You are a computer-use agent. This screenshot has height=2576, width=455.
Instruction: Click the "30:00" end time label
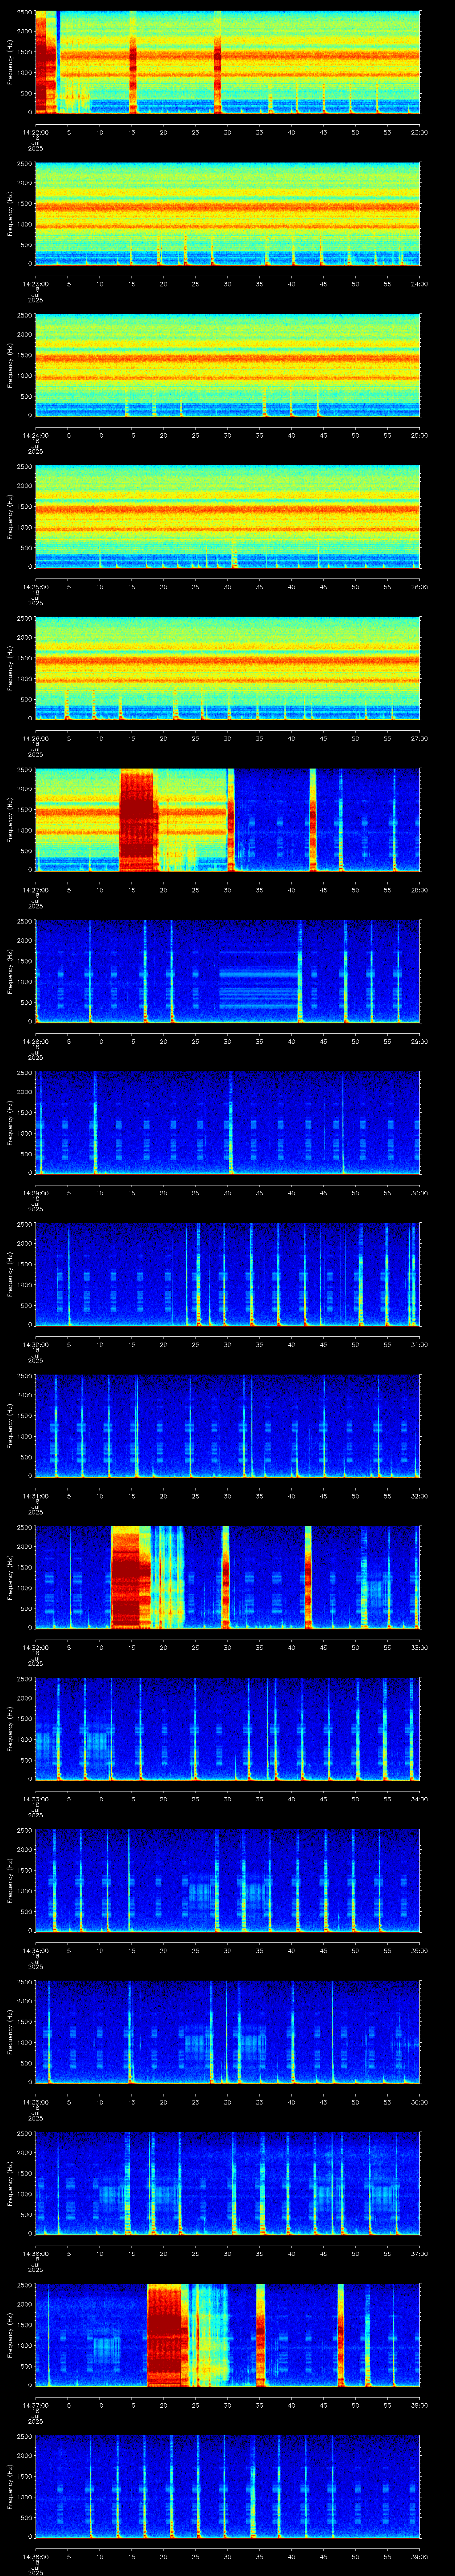pyautogui.click(x=420, y=1193)
